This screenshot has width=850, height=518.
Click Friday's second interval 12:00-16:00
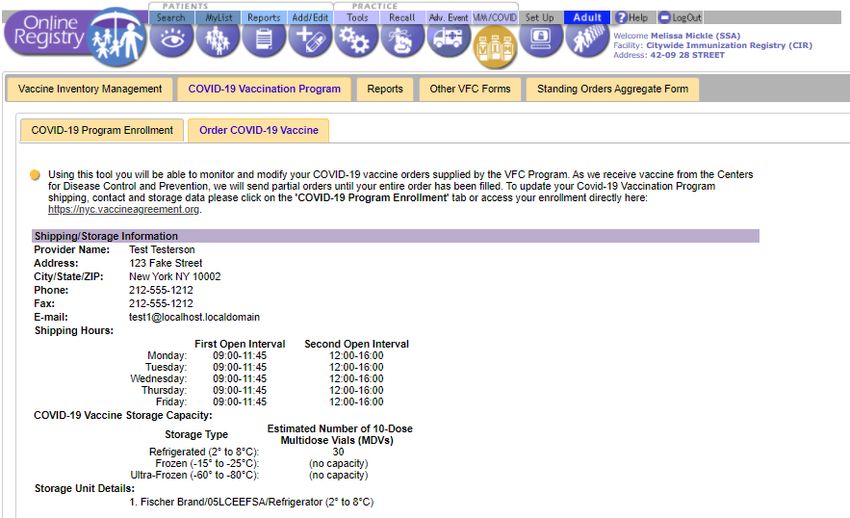(356, 402)
